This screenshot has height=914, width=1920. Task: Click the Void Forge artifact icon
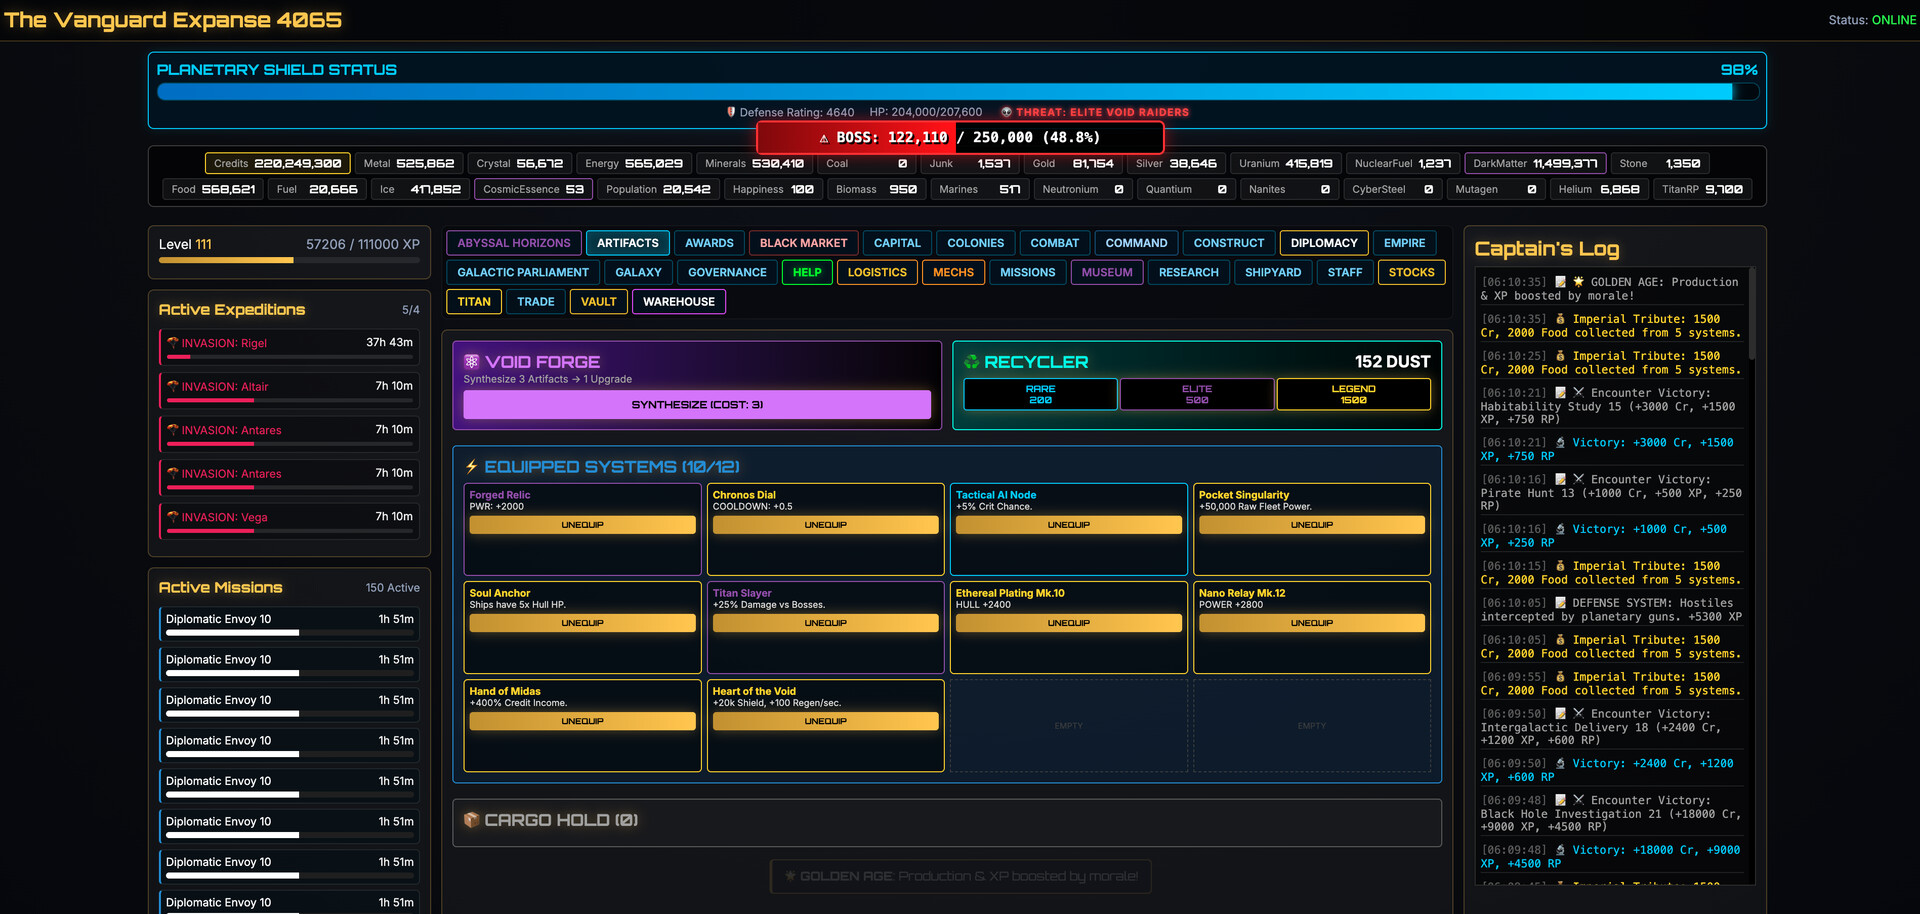472,361
